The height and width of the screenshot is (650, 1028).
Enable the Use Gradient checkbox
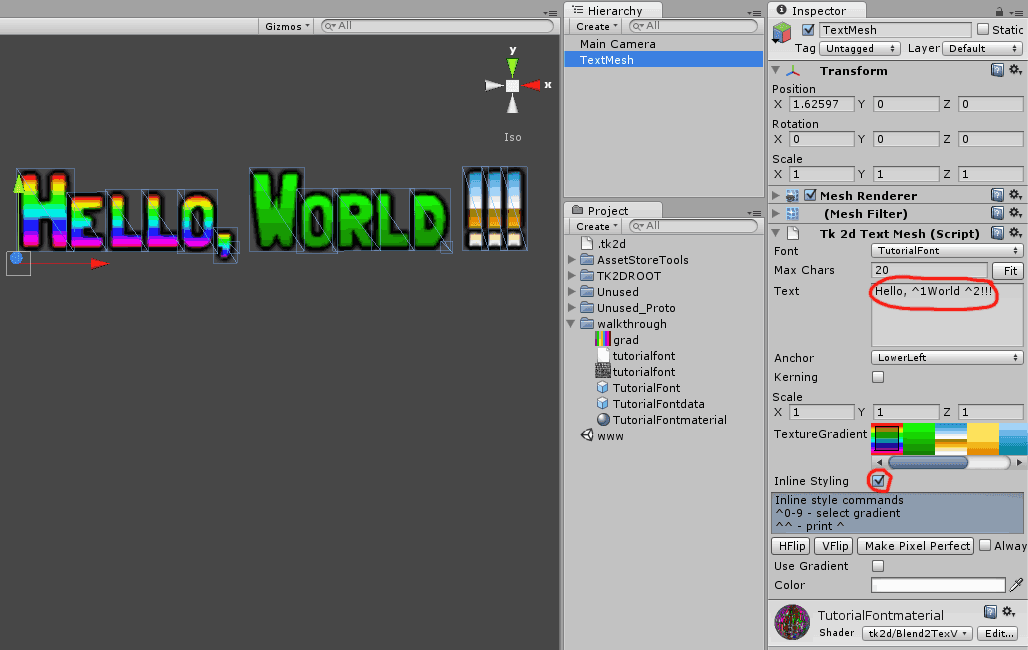(x=878, y=565)
